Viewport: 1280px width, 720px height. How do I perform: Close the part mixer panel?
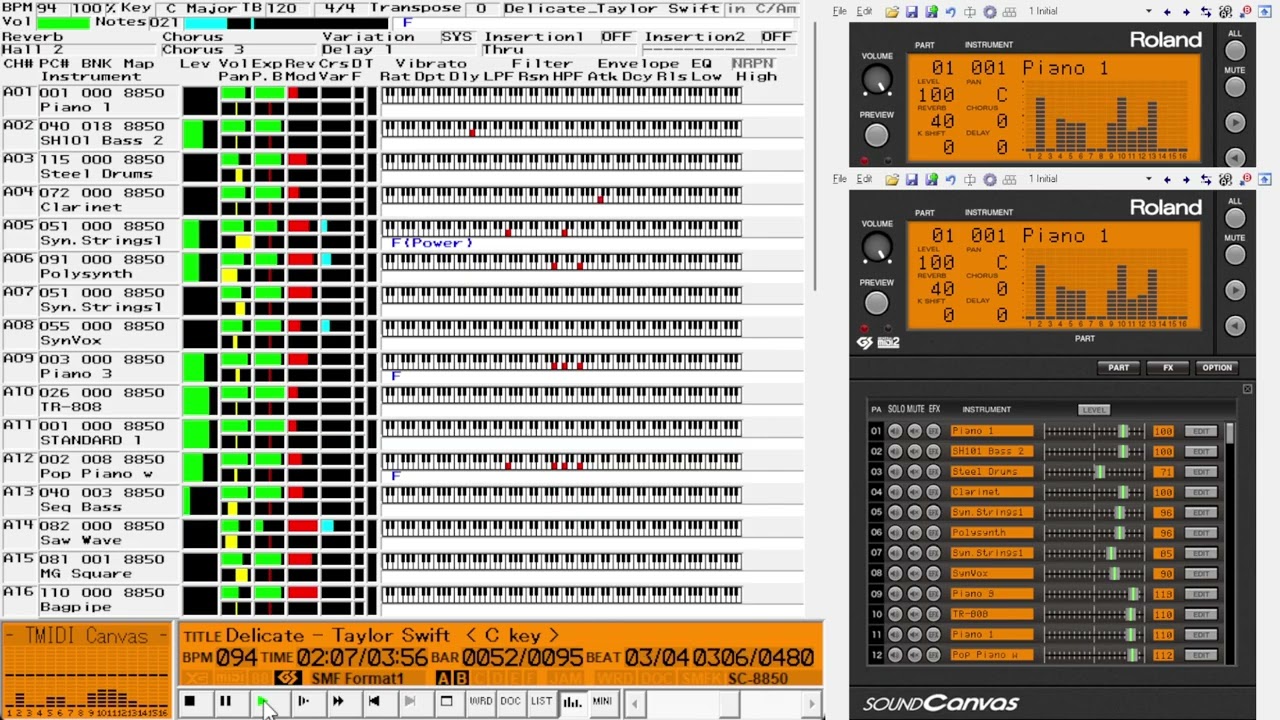pyautogui.click(x=1247, y=389)
